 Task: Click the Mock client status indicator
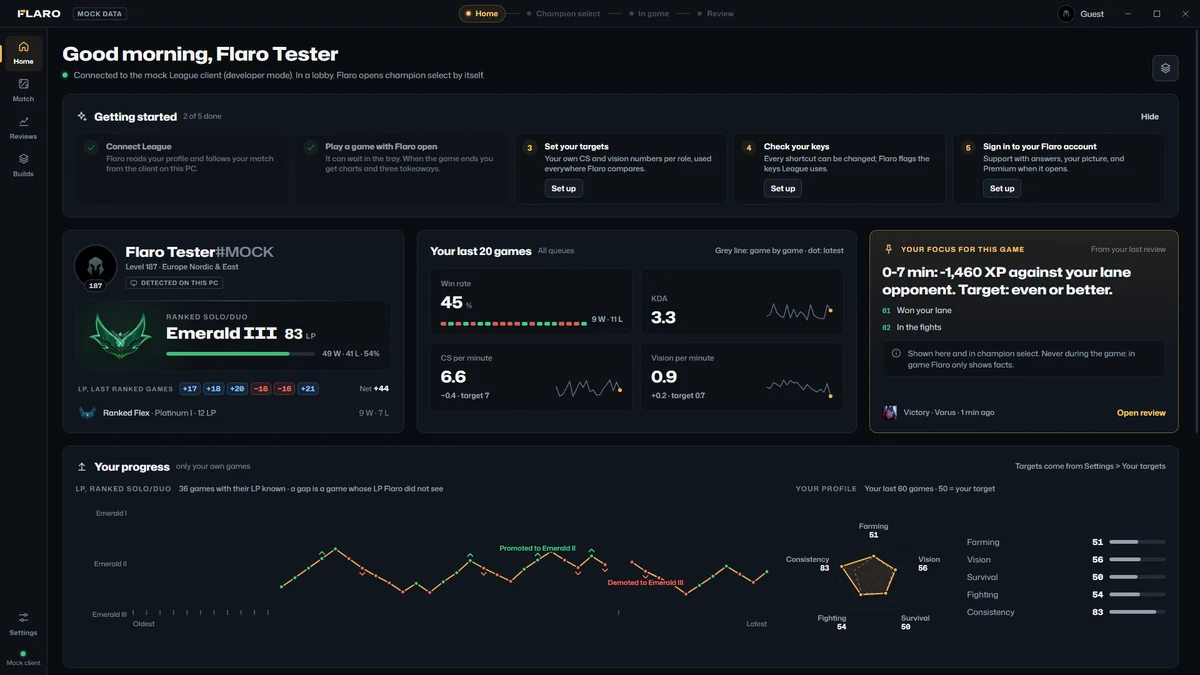[x=23, y=658]
